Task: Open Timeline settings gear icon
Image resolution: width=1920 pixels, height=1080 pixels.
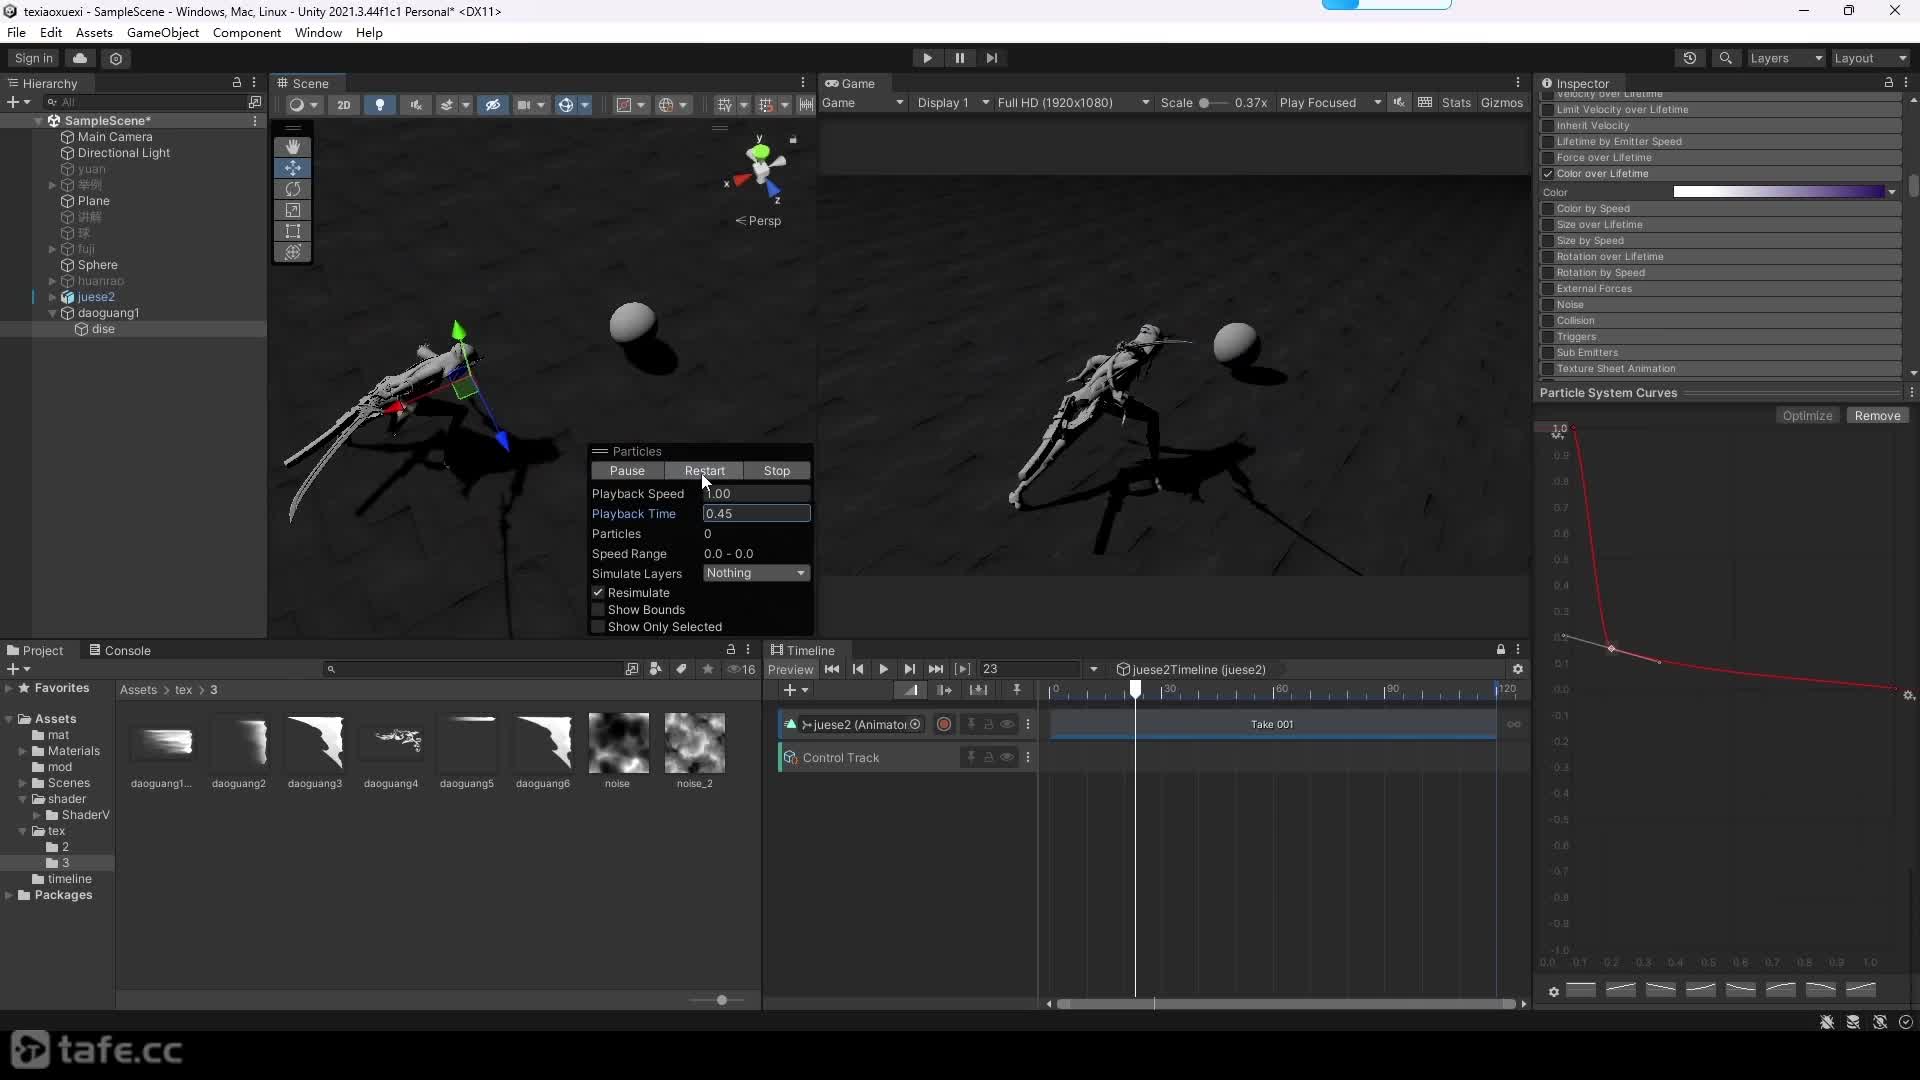Action: pyautogui.click(x=1517, y=669)
